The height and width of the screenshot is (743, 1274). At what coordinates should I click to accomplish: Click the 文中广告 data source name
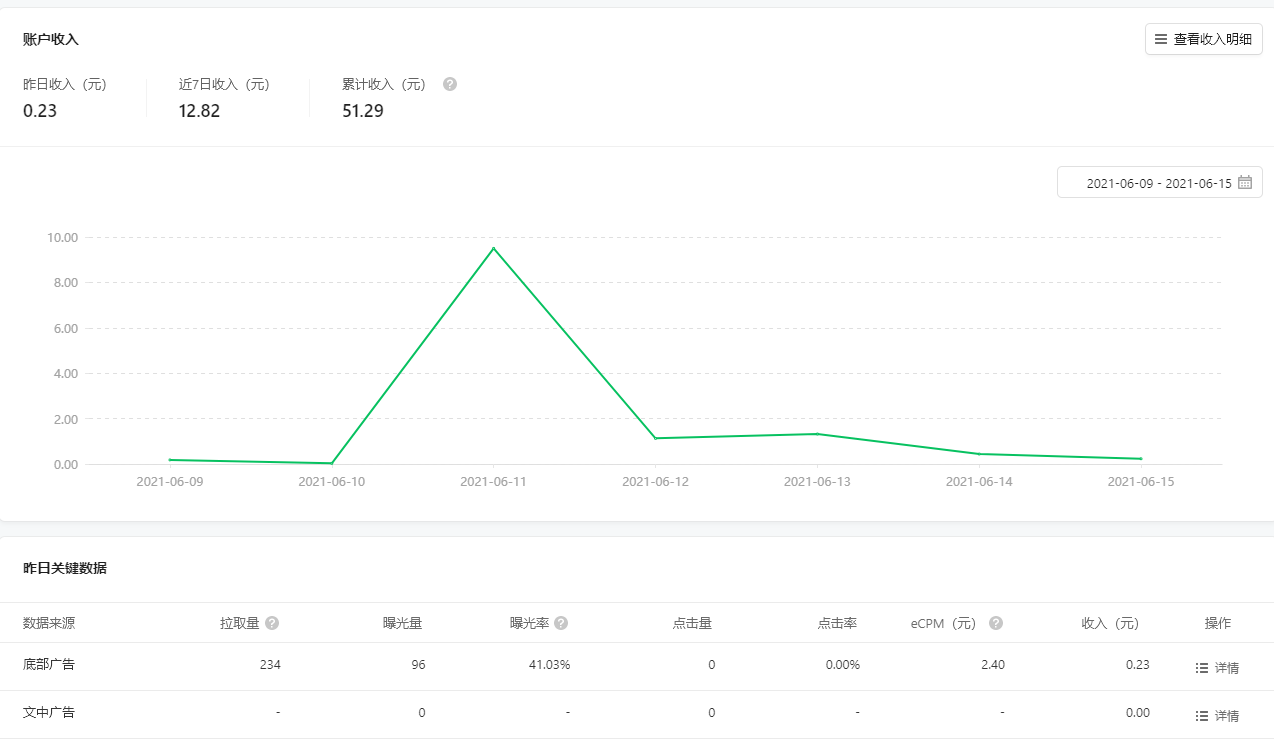49,713
